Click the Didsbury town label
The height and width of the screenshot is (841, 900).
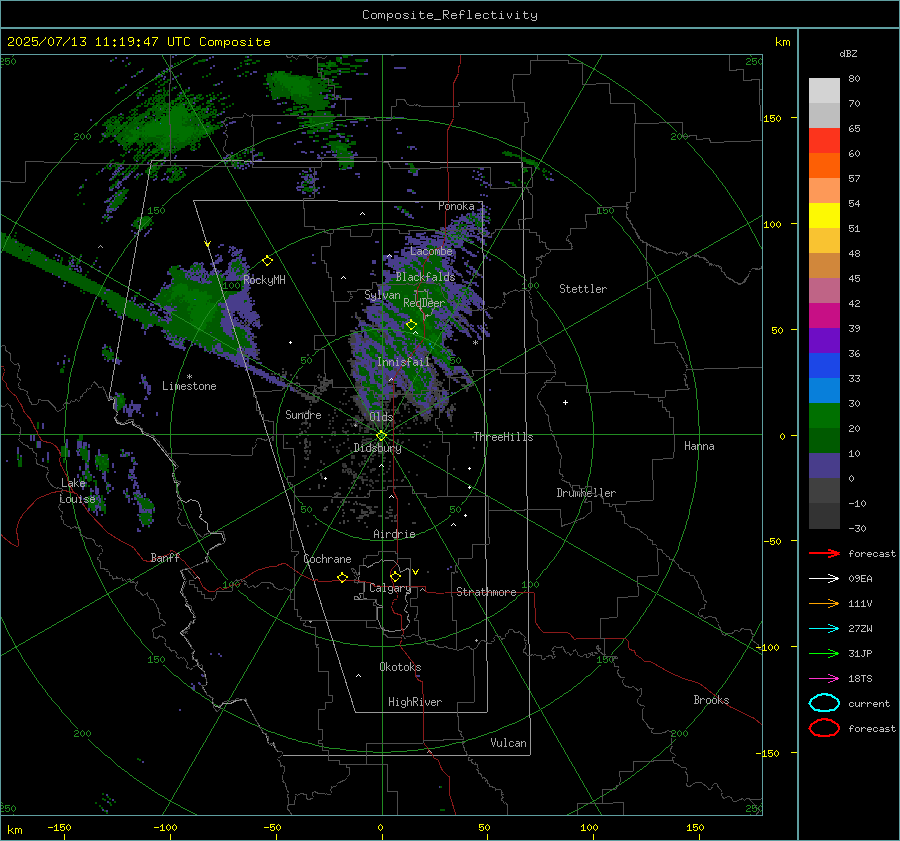[x=377, y=448]
